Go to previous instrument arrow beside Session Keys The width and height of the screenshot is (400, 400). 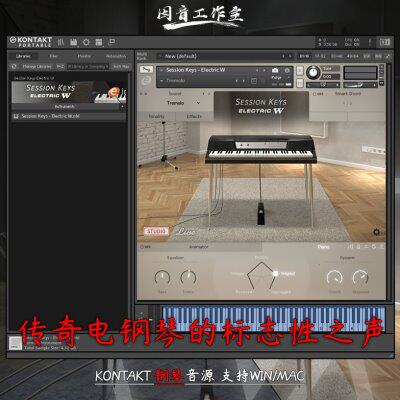pyautogui.click(x=257, y=70)
